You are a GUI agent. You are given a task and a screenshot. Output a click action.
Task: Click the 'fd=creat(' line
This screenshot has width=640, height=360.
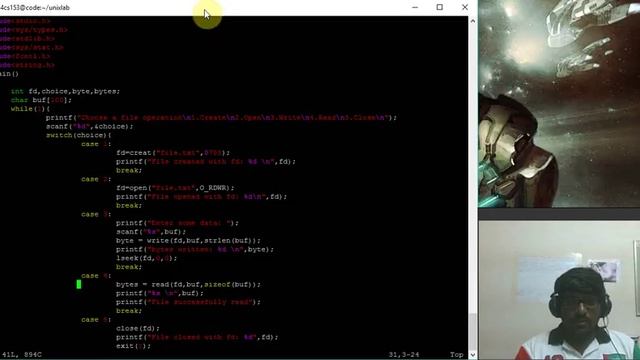point(173,153)
